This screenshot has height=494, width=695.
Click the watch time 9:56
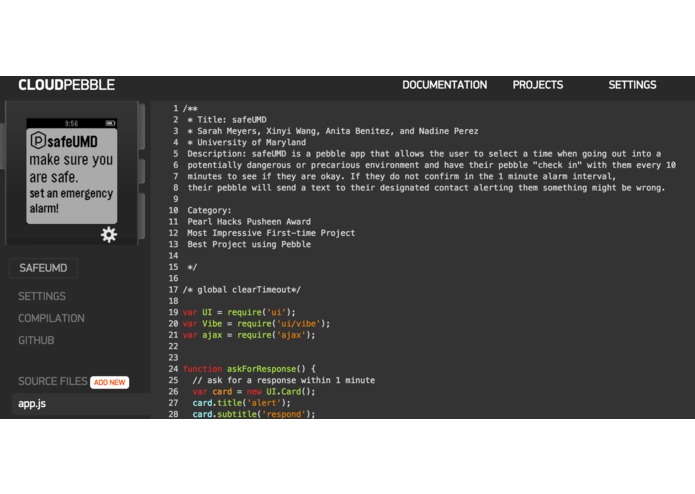click(x=71, y=124)
